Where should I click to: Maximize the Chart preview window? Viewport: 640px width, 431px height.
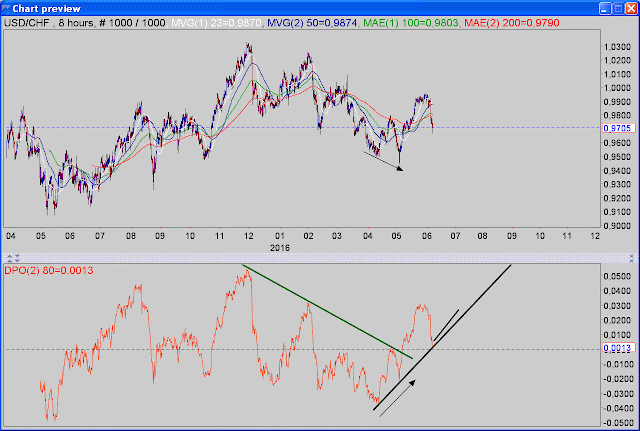click(x=618, y=9)
